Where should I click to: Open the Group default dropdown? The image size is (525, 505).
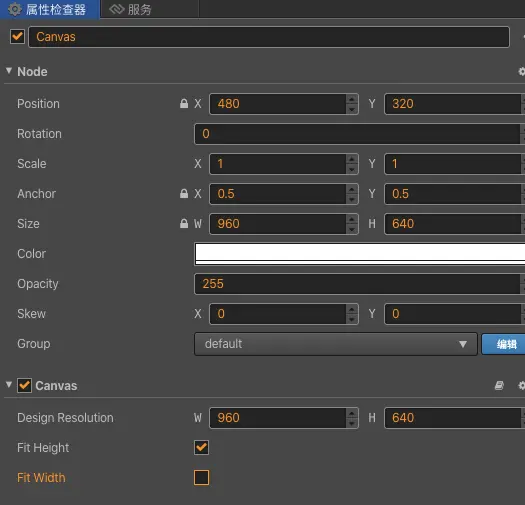336,344
